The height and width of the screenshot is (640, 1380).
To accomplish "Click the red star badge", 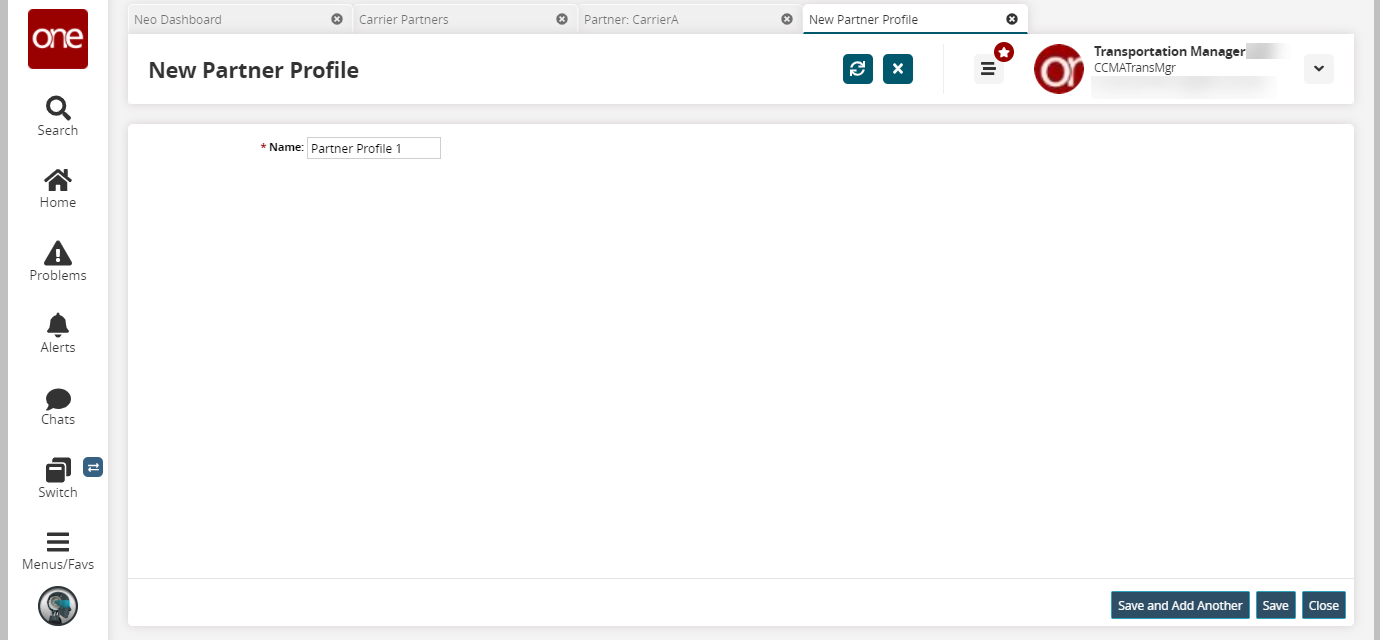I will [1004, 52].
